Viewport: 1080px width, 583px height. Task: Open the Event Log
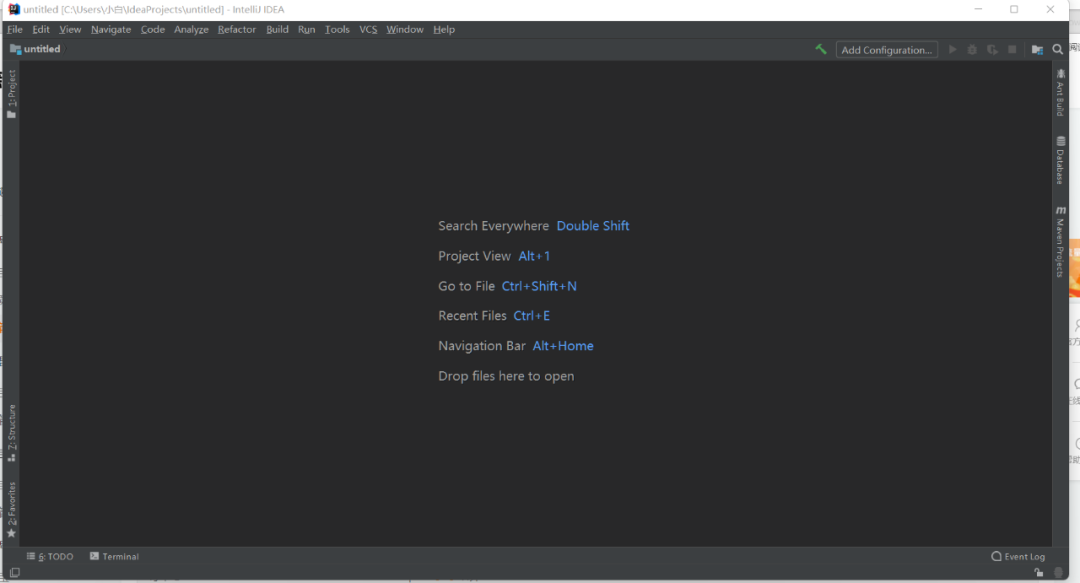coord(1018,556)
